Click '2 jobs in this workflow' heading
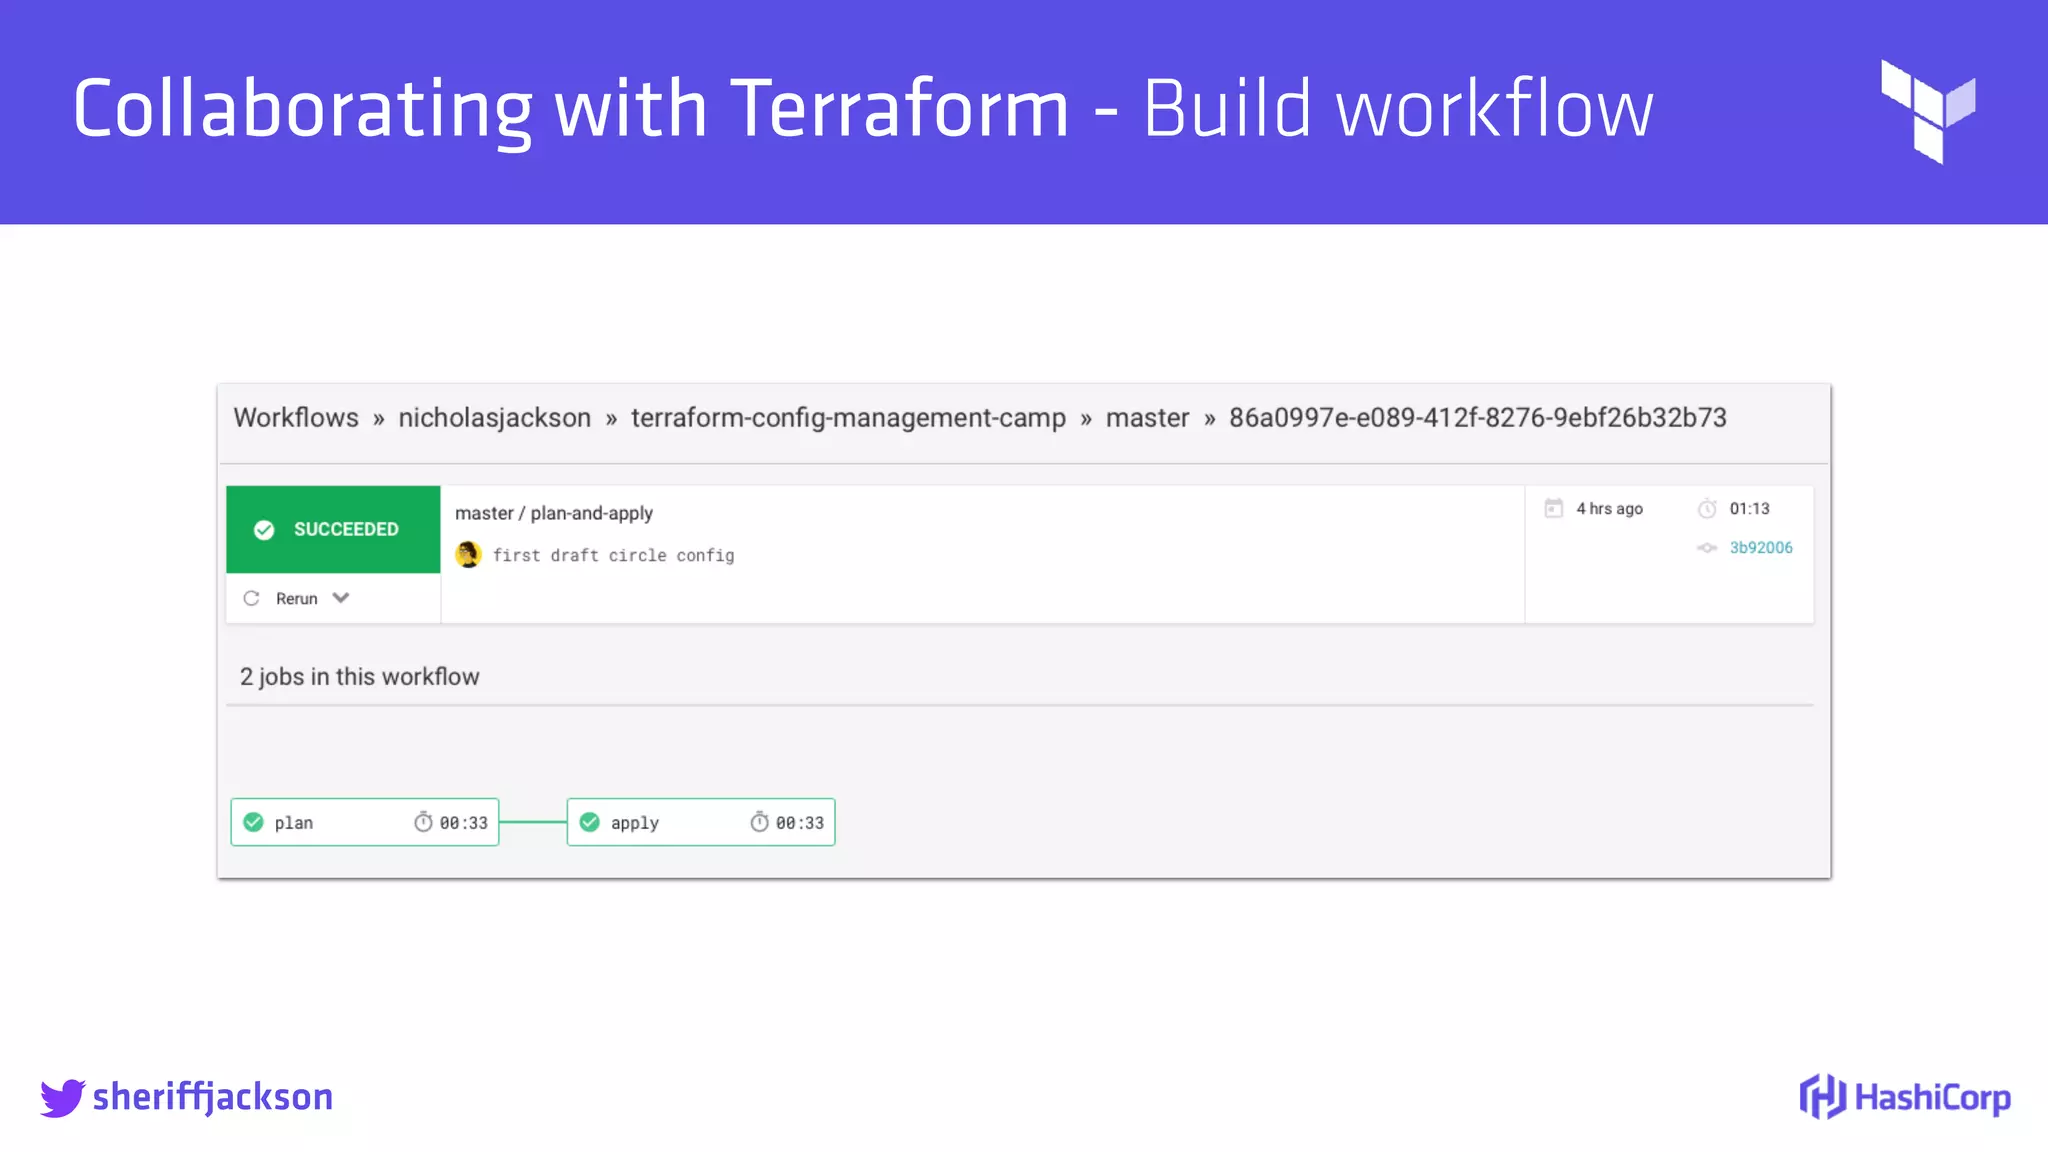Viewport: 2048px width, 1152px height. (359, 677)
